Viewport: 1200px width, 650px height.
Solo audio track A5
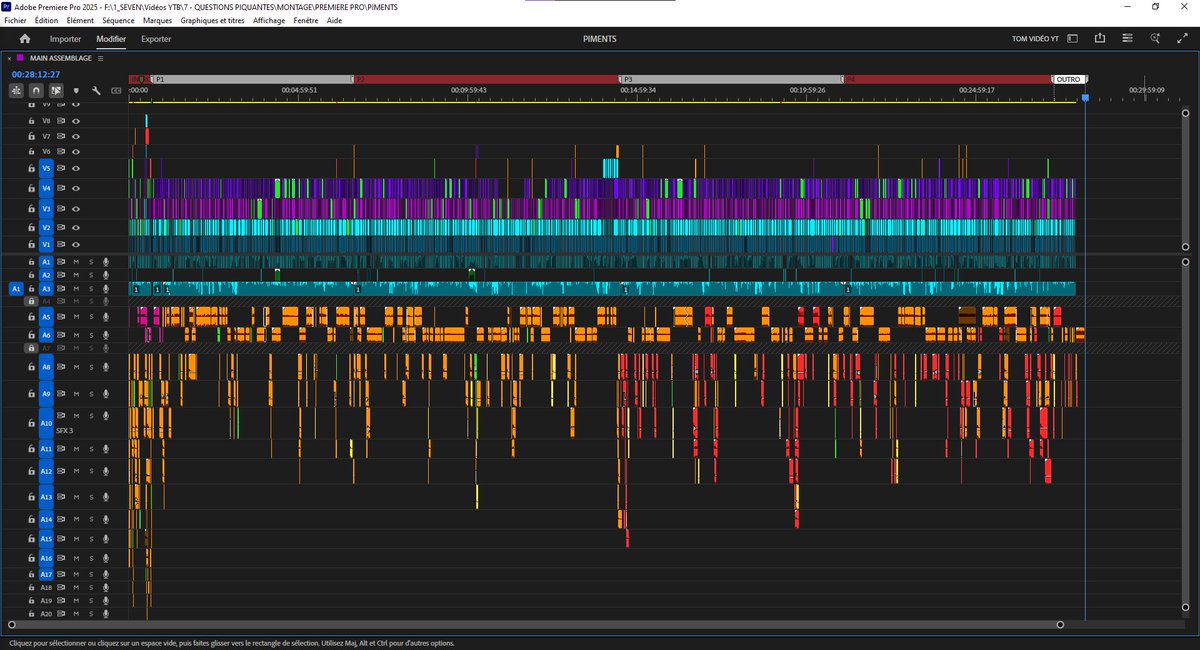(90, 316)
